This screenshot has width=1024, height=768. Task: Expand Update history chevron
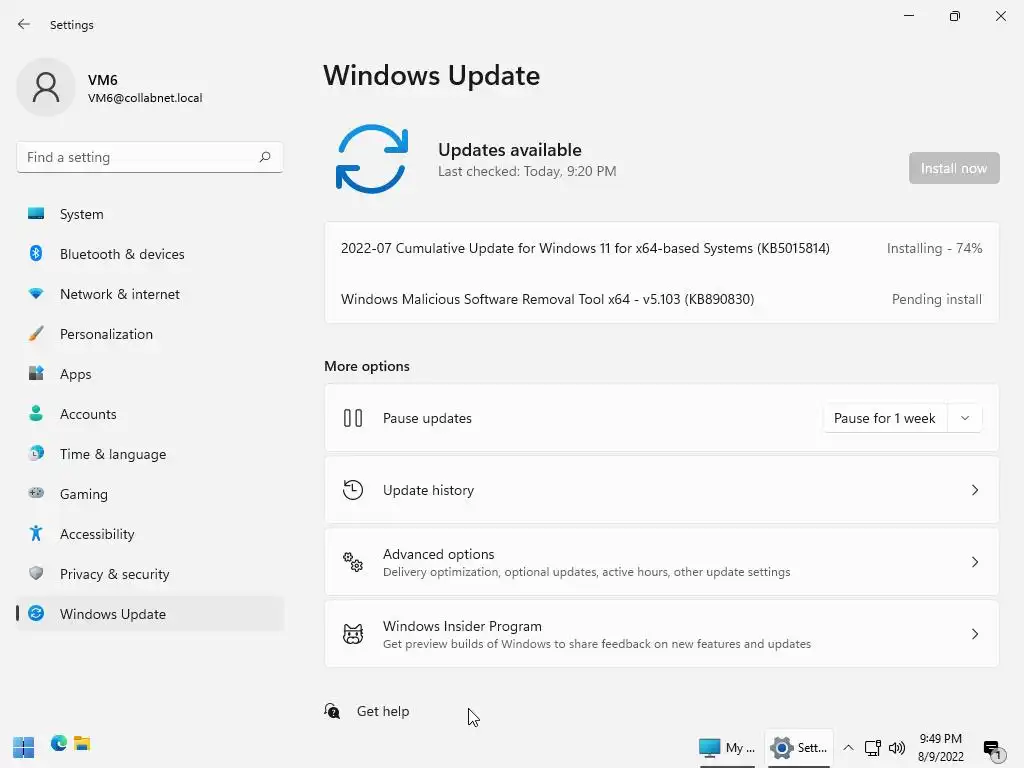(x=974, y=490)
